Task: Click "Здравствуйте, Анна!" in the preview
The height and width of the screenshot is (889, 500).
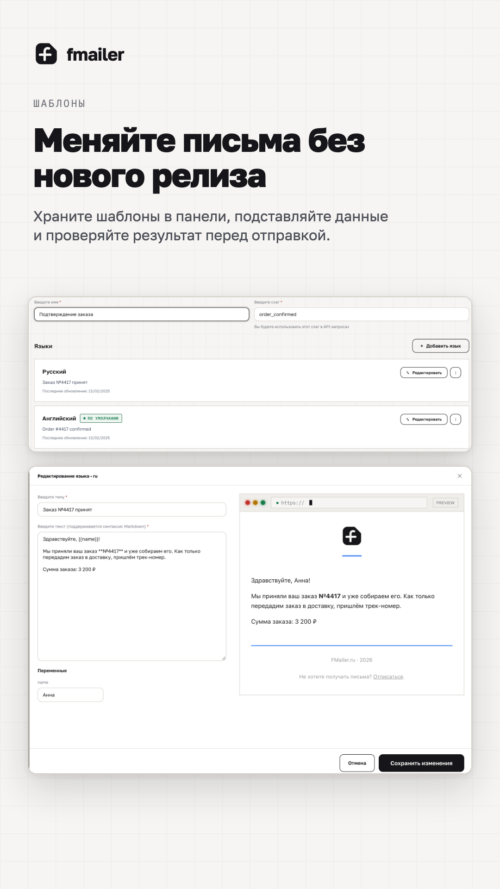Action: [x=281, y=580]
